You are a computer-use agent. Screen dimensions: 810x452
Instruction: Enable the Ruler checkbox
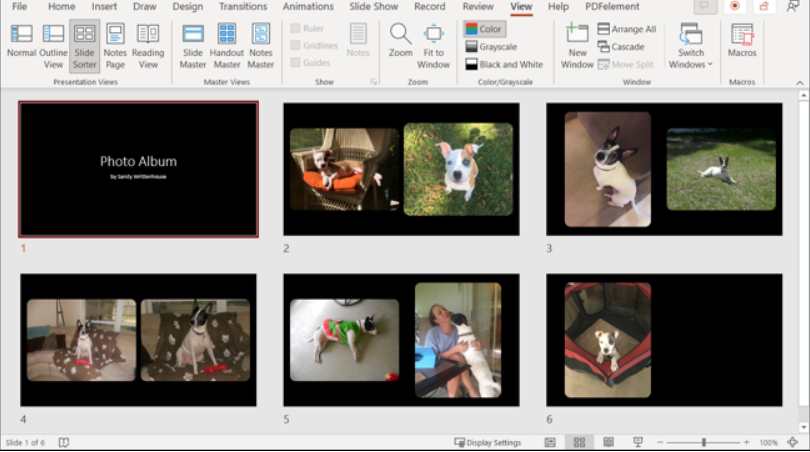pyautogui.click(x=296, y=29)
